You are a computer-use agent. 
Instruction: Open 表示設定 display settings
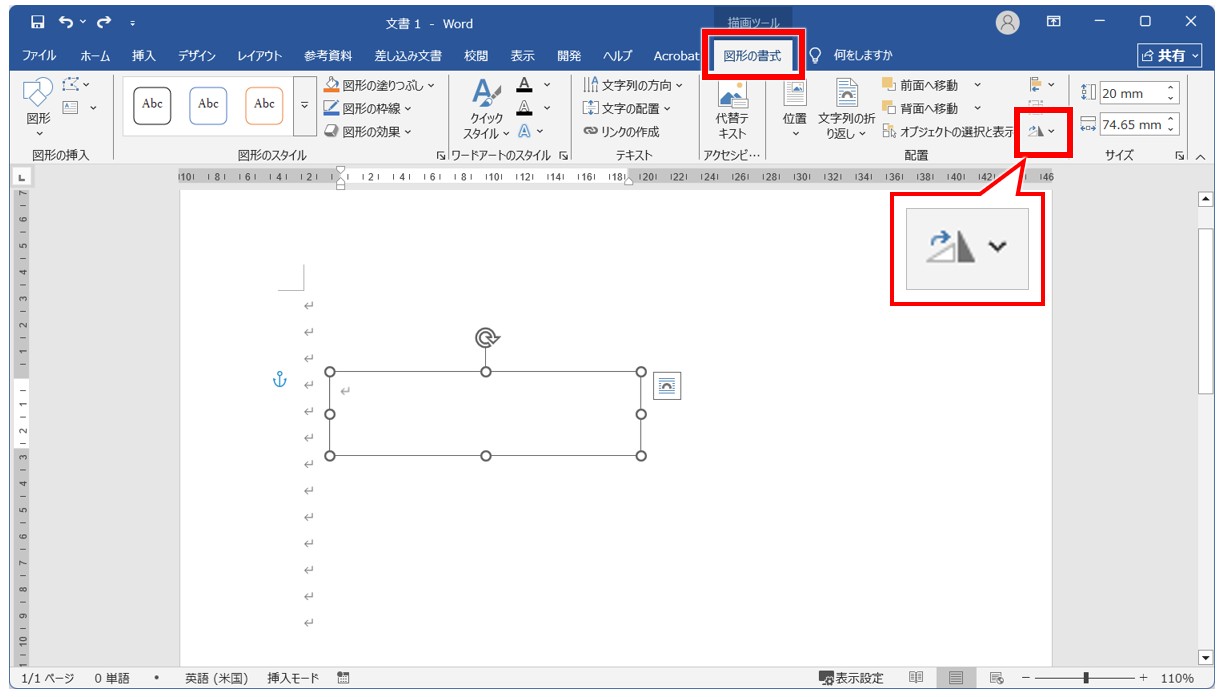(x=851, y=678)
